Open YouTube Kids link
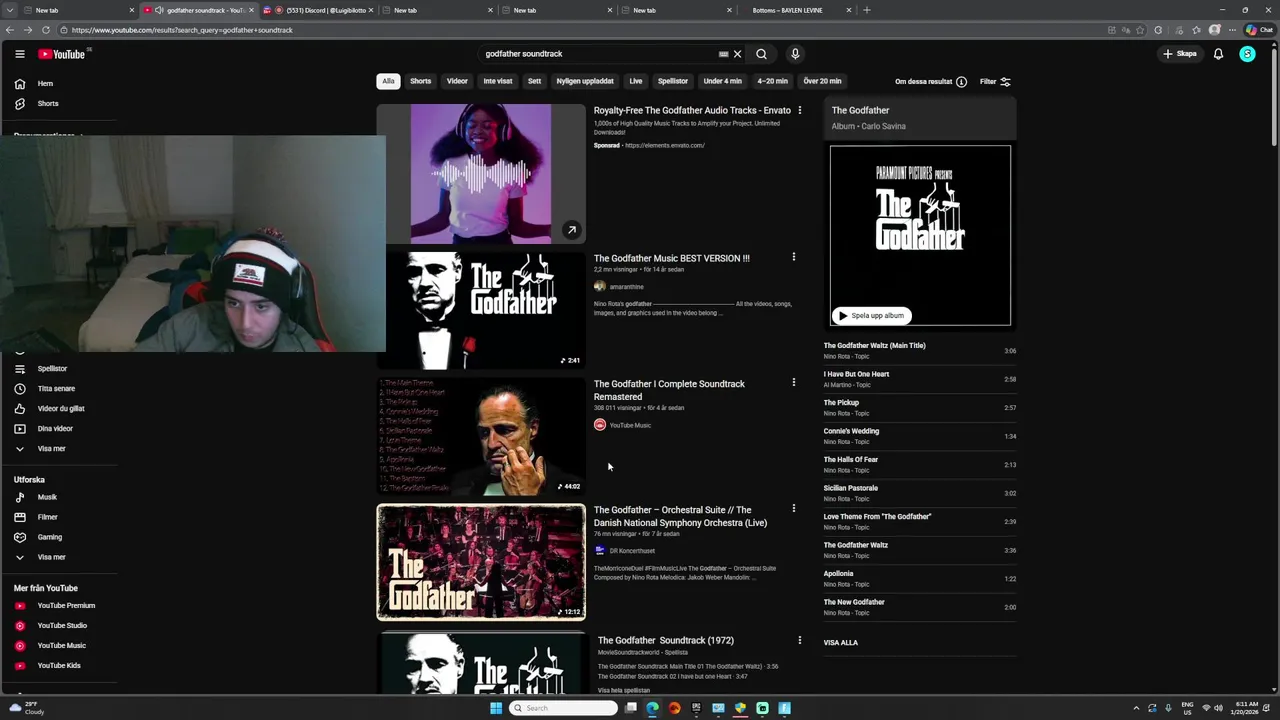Screen dimensions: 1280x720 coord(60,666)
